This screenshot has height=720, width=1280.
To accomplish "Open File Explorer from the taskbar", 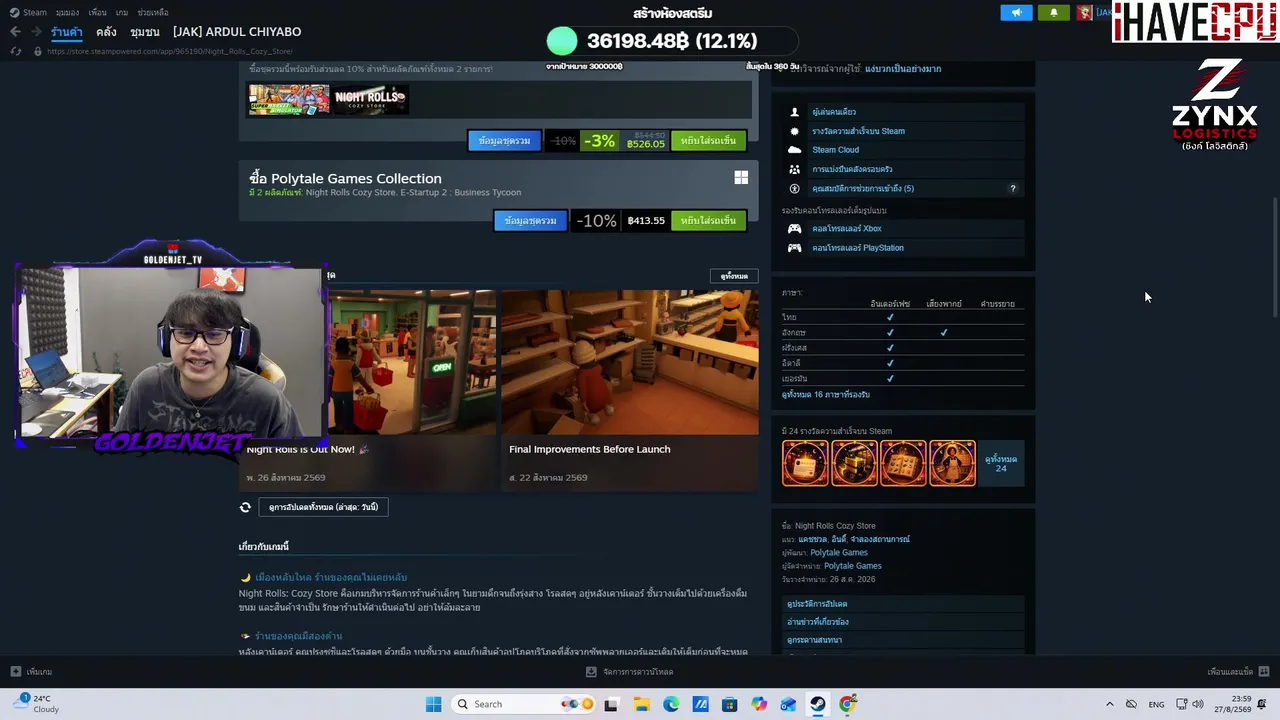I will tap(641, 704).
